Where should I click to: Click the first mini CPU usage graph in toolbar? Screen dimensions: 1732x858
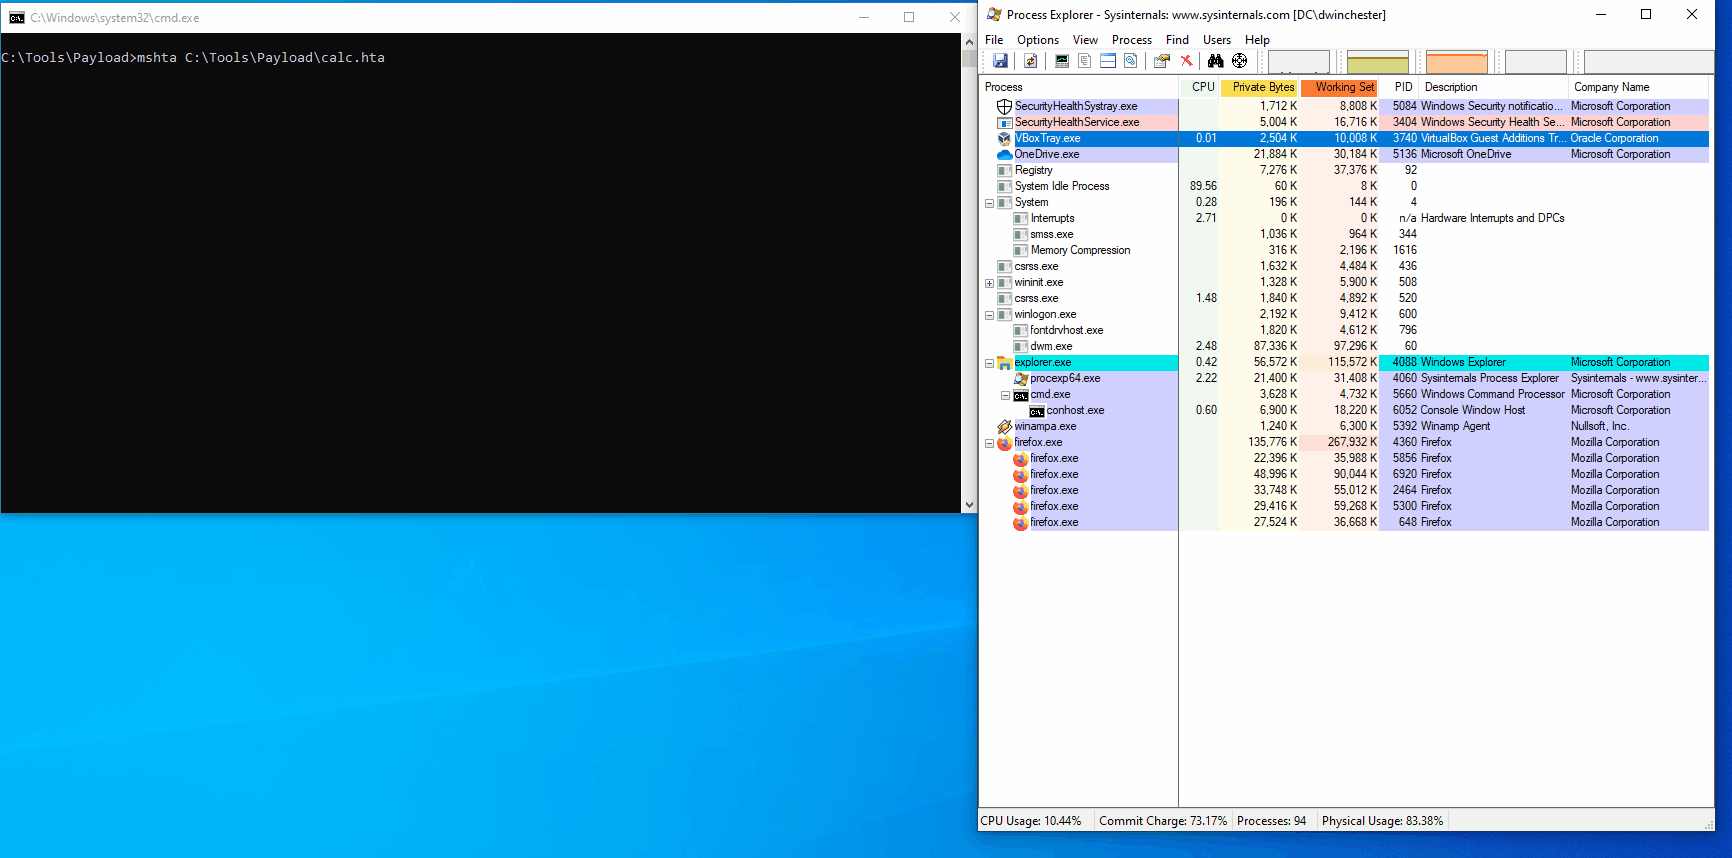pyautogui.click(x=1299, y=62)
